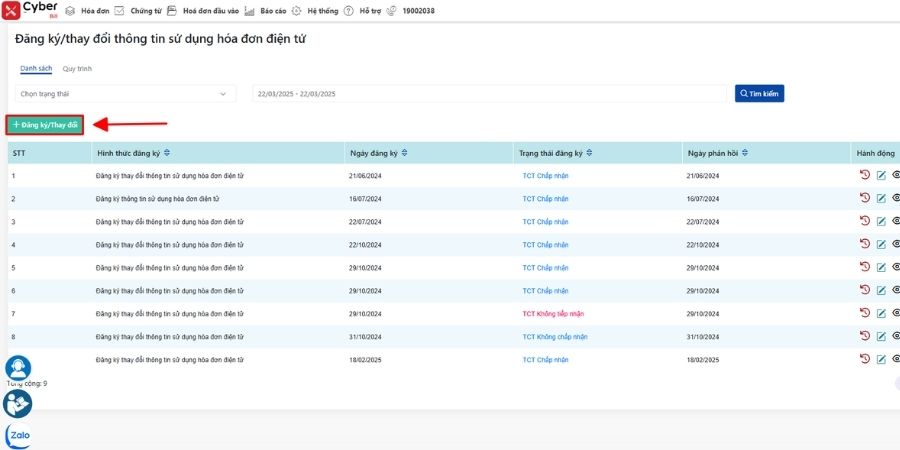This screenshot has height=450, width=900.
Task: Click the edit icon in row 3
Action: click(881, 221)
